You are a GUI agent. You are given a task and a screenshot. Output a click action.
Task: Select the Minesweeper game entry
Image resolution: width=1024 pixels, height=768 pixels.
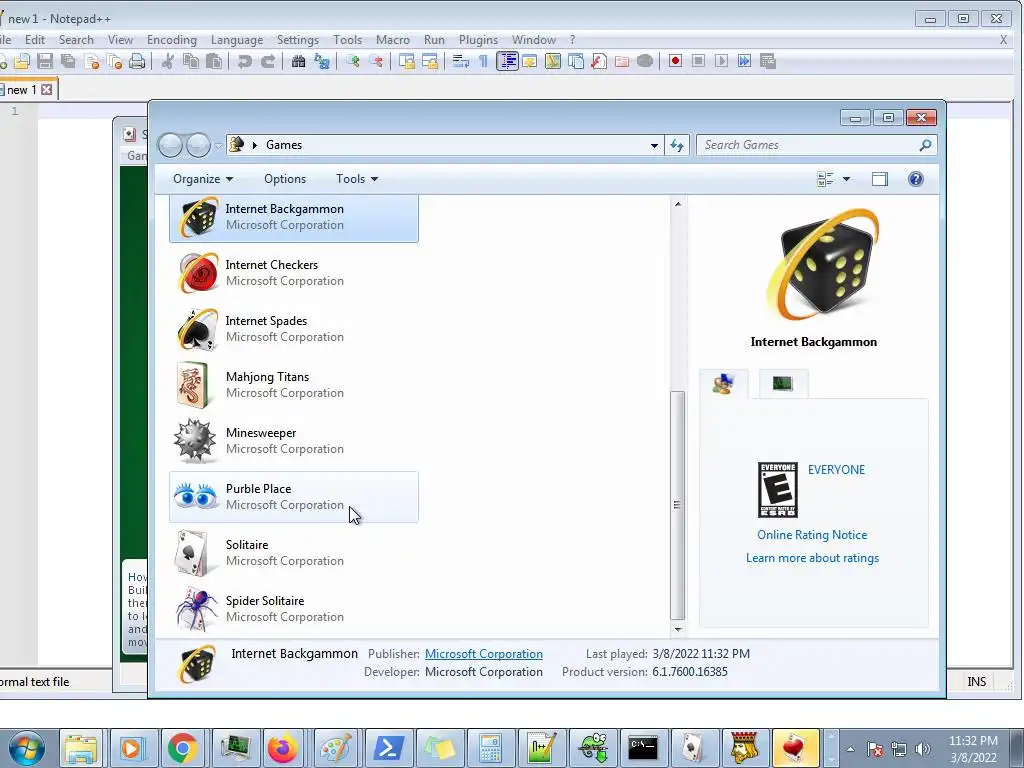(294, 441)
